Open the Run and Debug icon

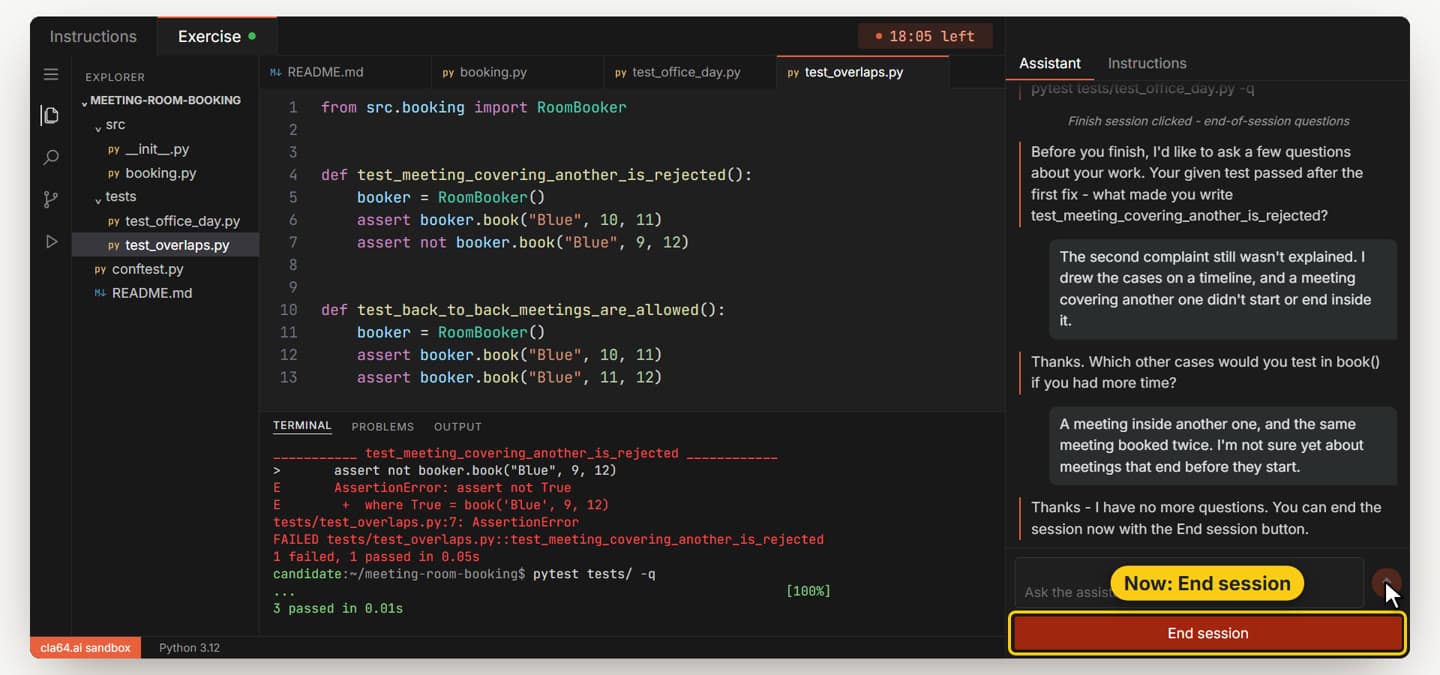[x=51, y=242]
